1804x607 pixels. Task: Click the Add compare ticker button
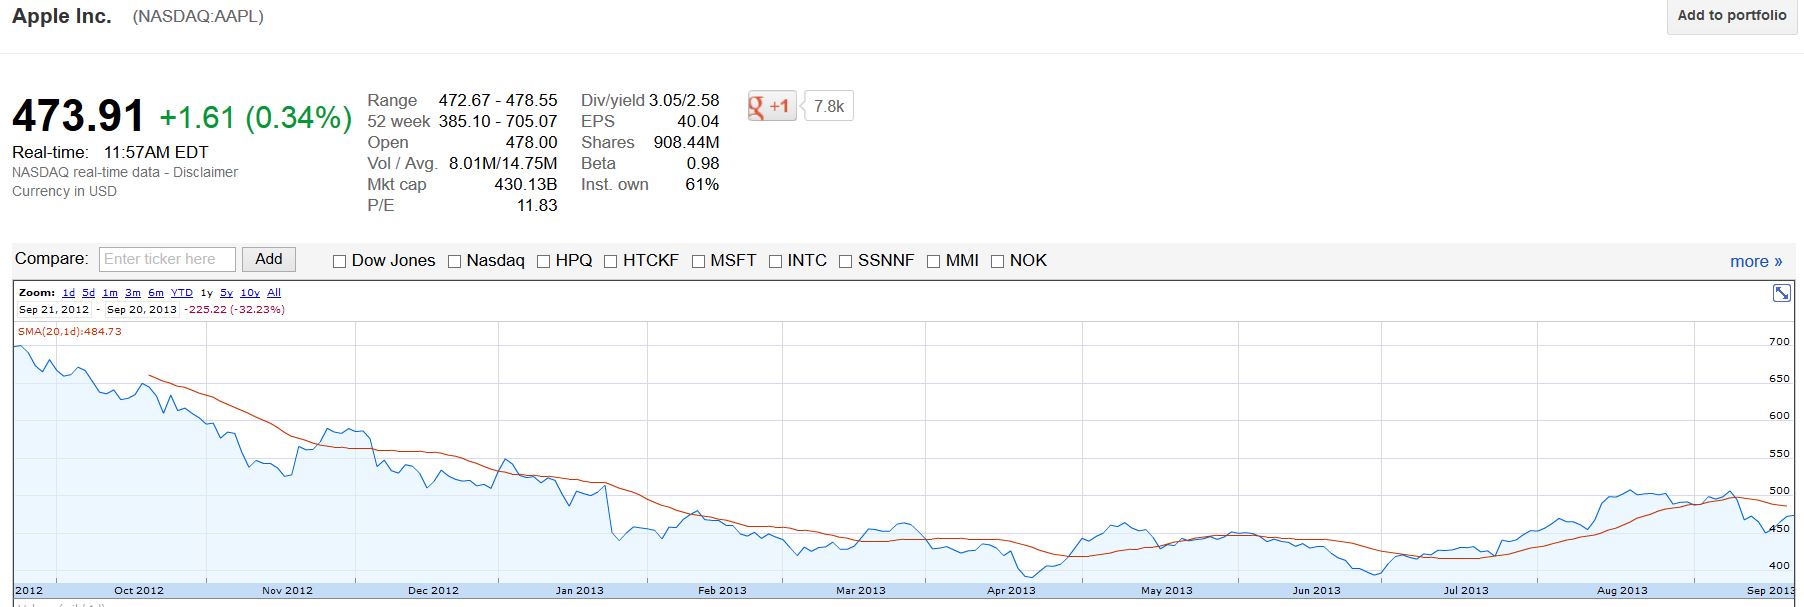click(269, 259)
